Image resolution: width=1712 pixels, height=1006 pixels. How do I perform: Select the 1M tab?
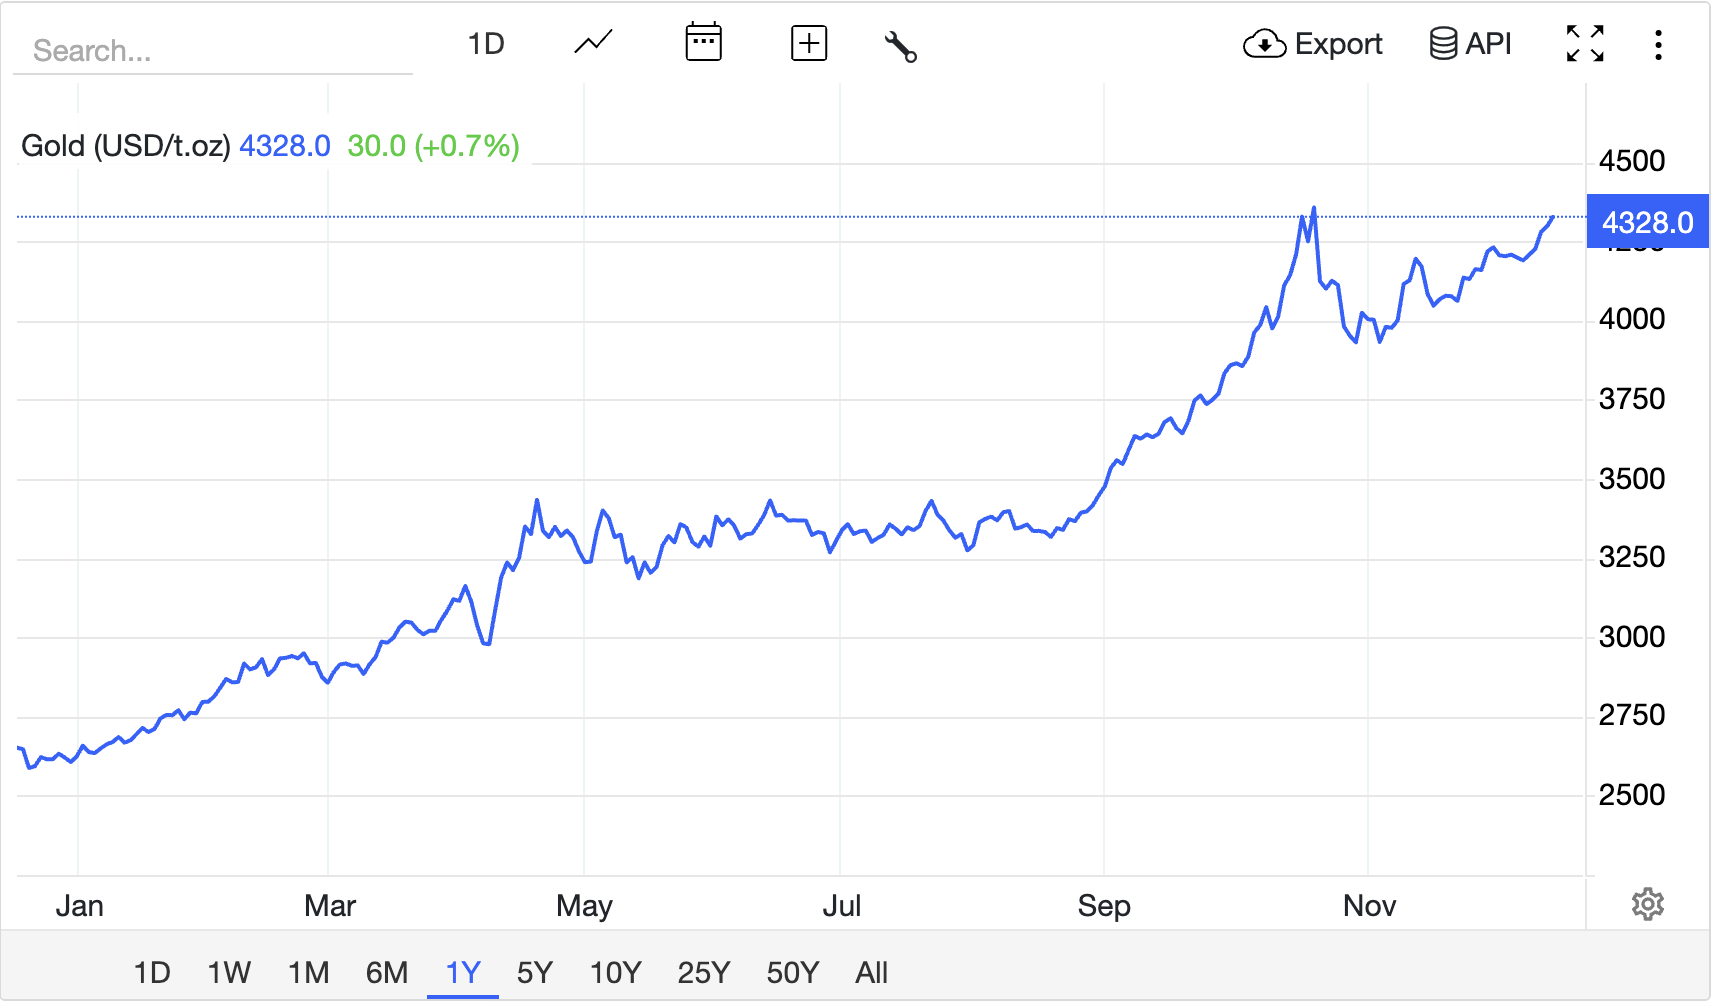click(x=309, y=970)
